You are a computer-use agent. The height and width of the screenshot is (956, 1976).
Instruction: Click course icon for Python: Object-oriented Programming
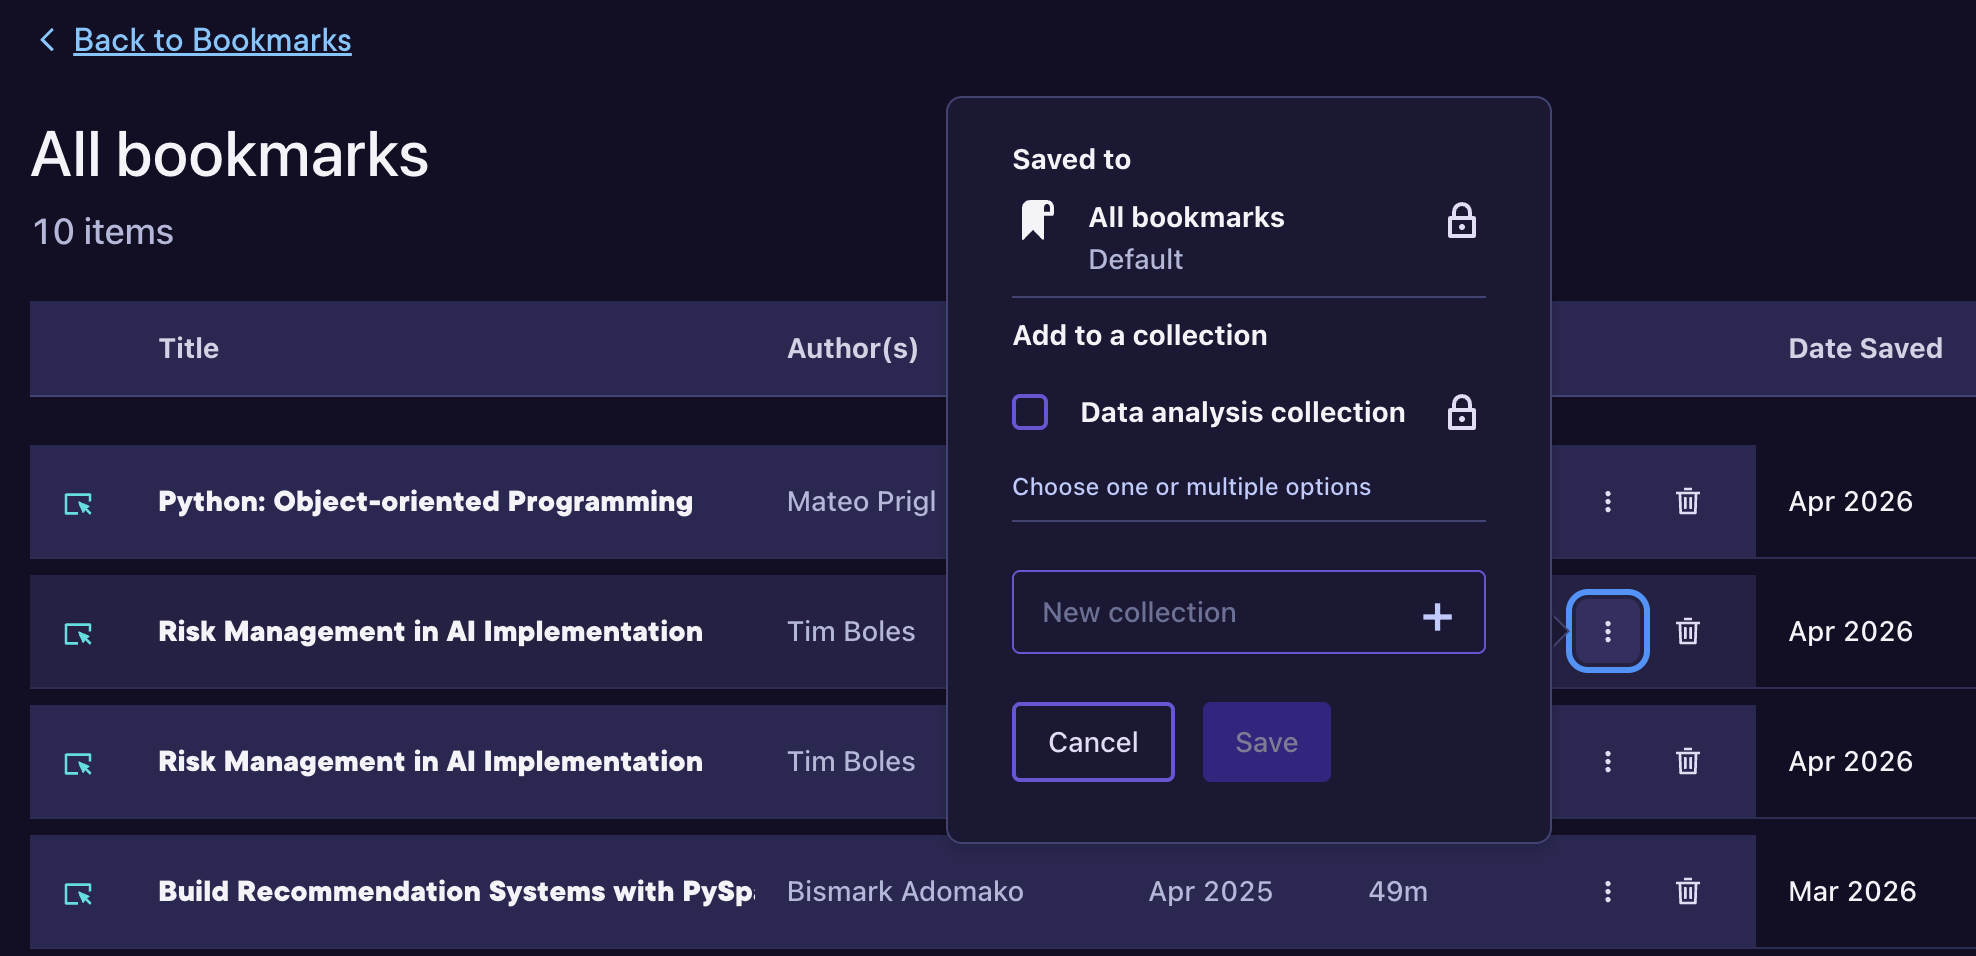click(78, 503)
